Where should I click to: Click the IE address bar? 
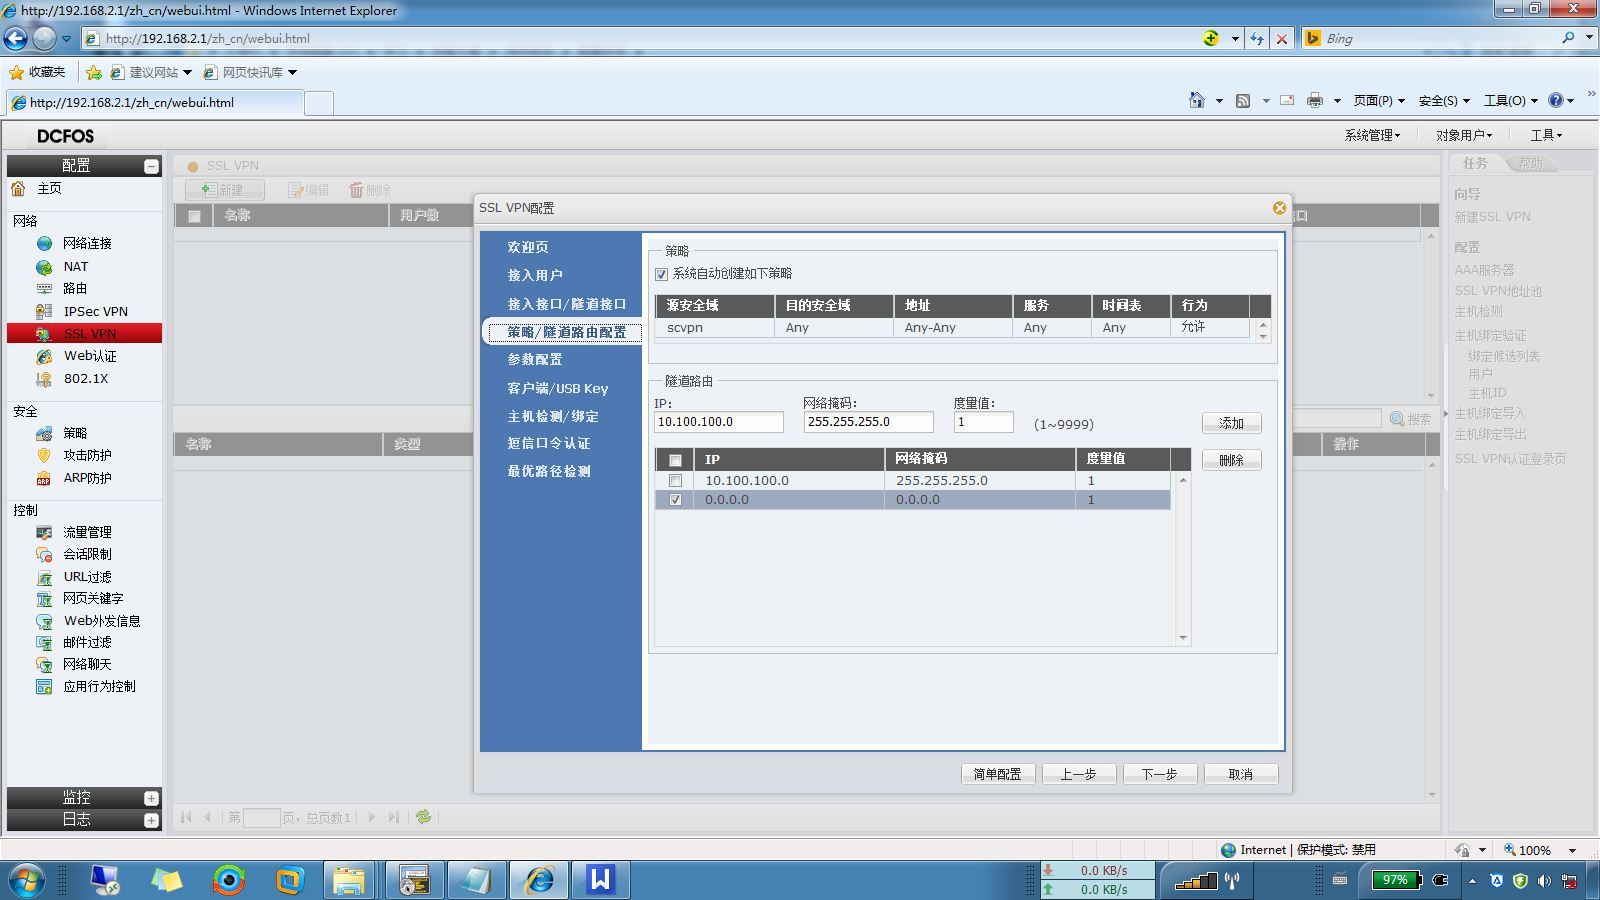pos(640,38)
